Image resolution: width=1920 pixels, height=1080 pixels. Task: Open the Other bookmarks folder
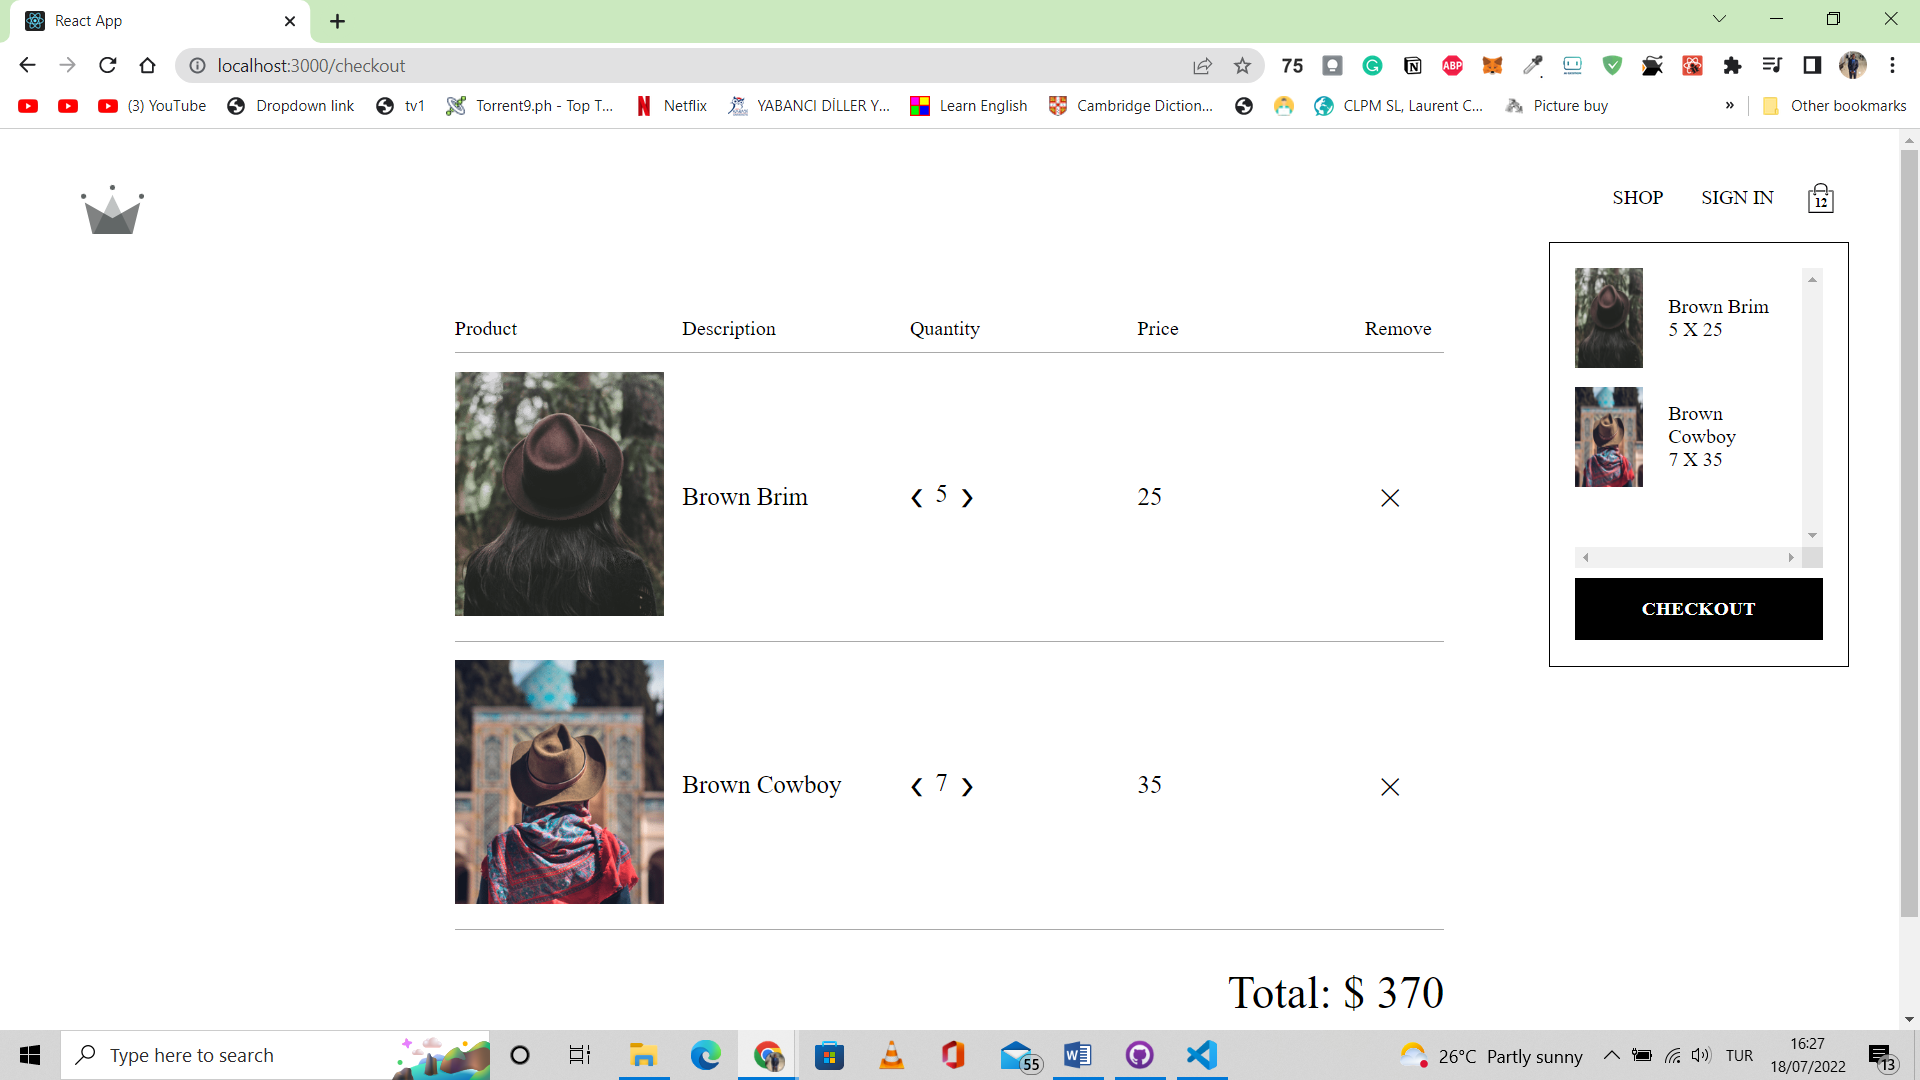click(1834, 106)
